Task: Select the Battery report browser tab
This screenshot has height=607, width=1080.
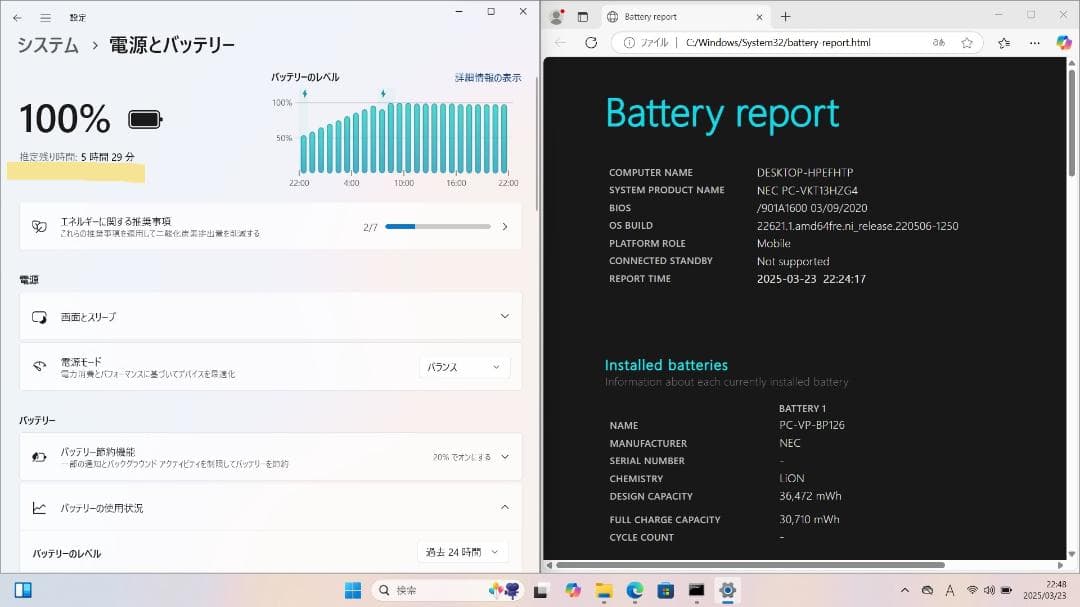Action: pos(680,16)
